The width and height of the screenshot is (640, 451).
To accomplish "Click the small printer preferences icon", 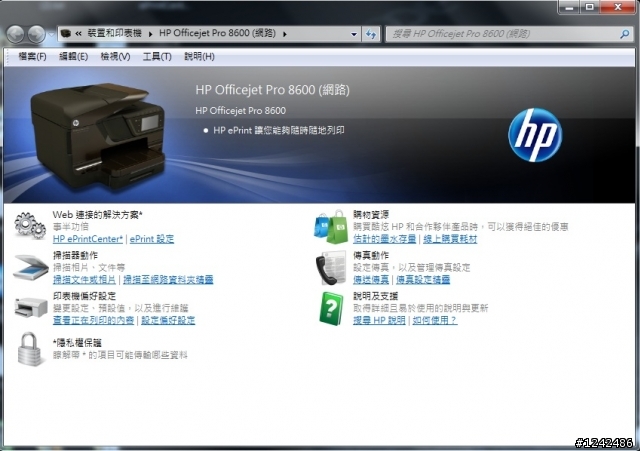I will tap(31, 307).
